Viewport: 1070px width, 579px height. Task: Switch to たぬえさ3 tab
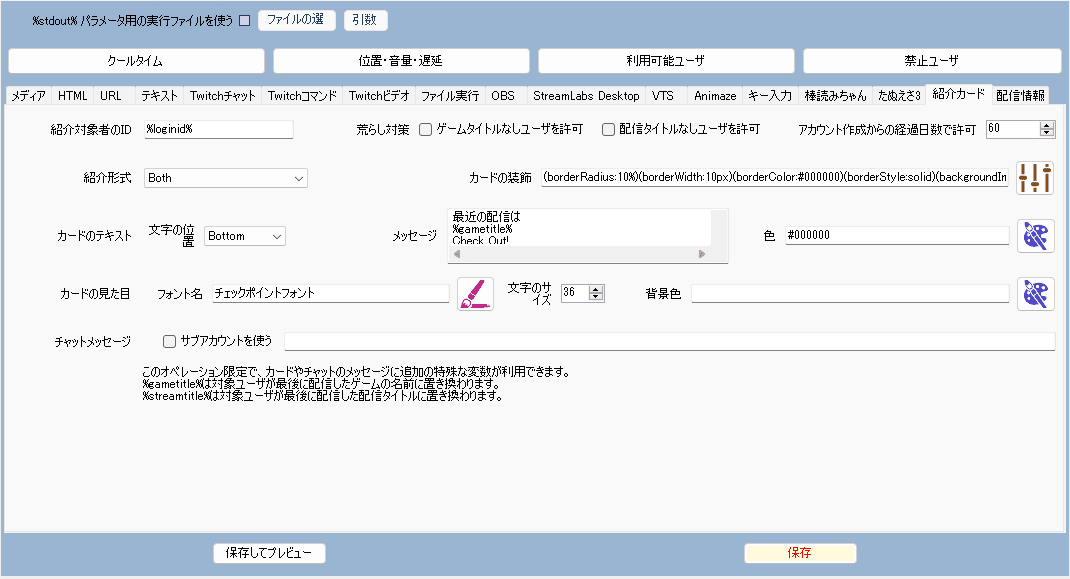click(899, 96)
